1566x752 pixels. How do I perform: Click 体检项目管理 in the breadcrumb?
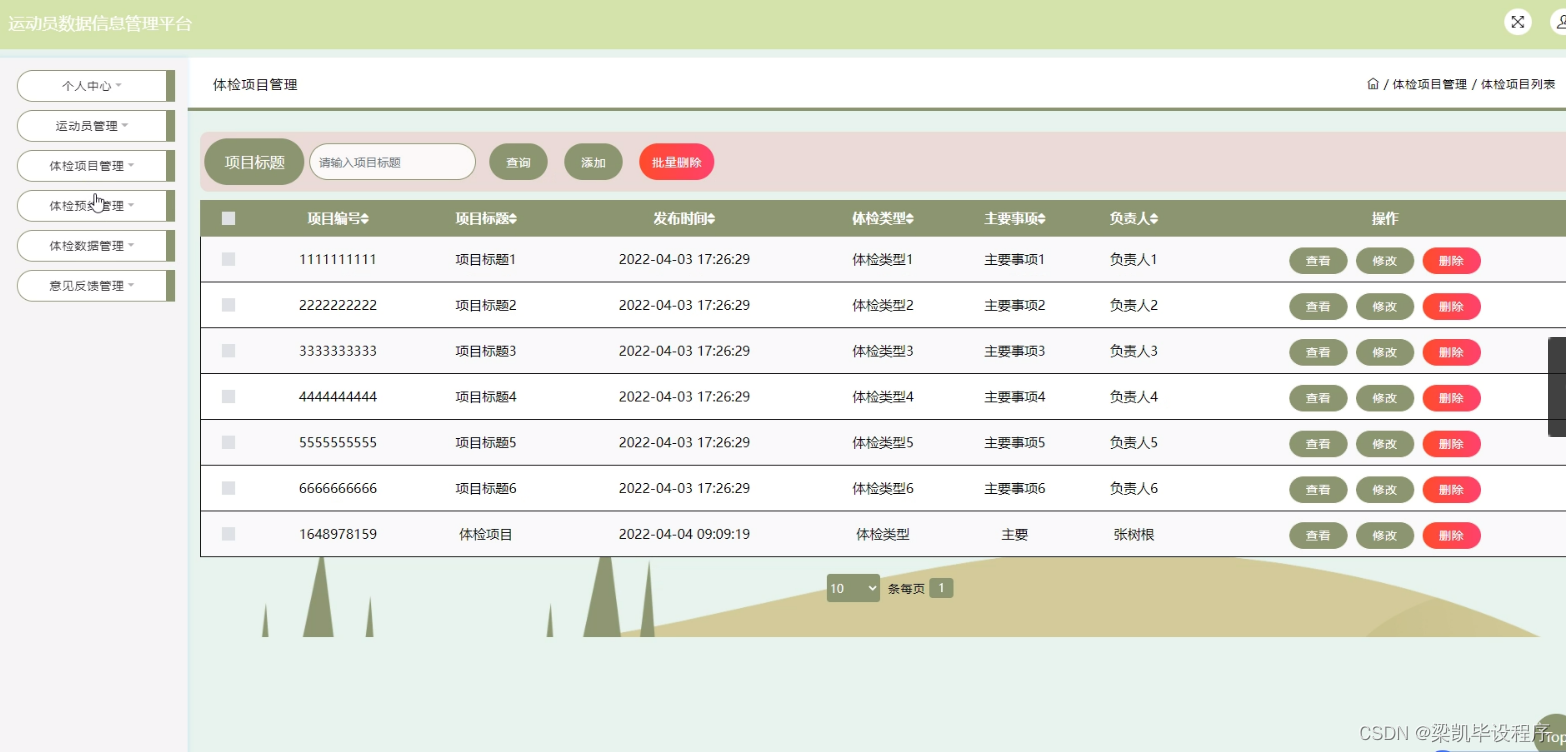[x=1429, y=85]
